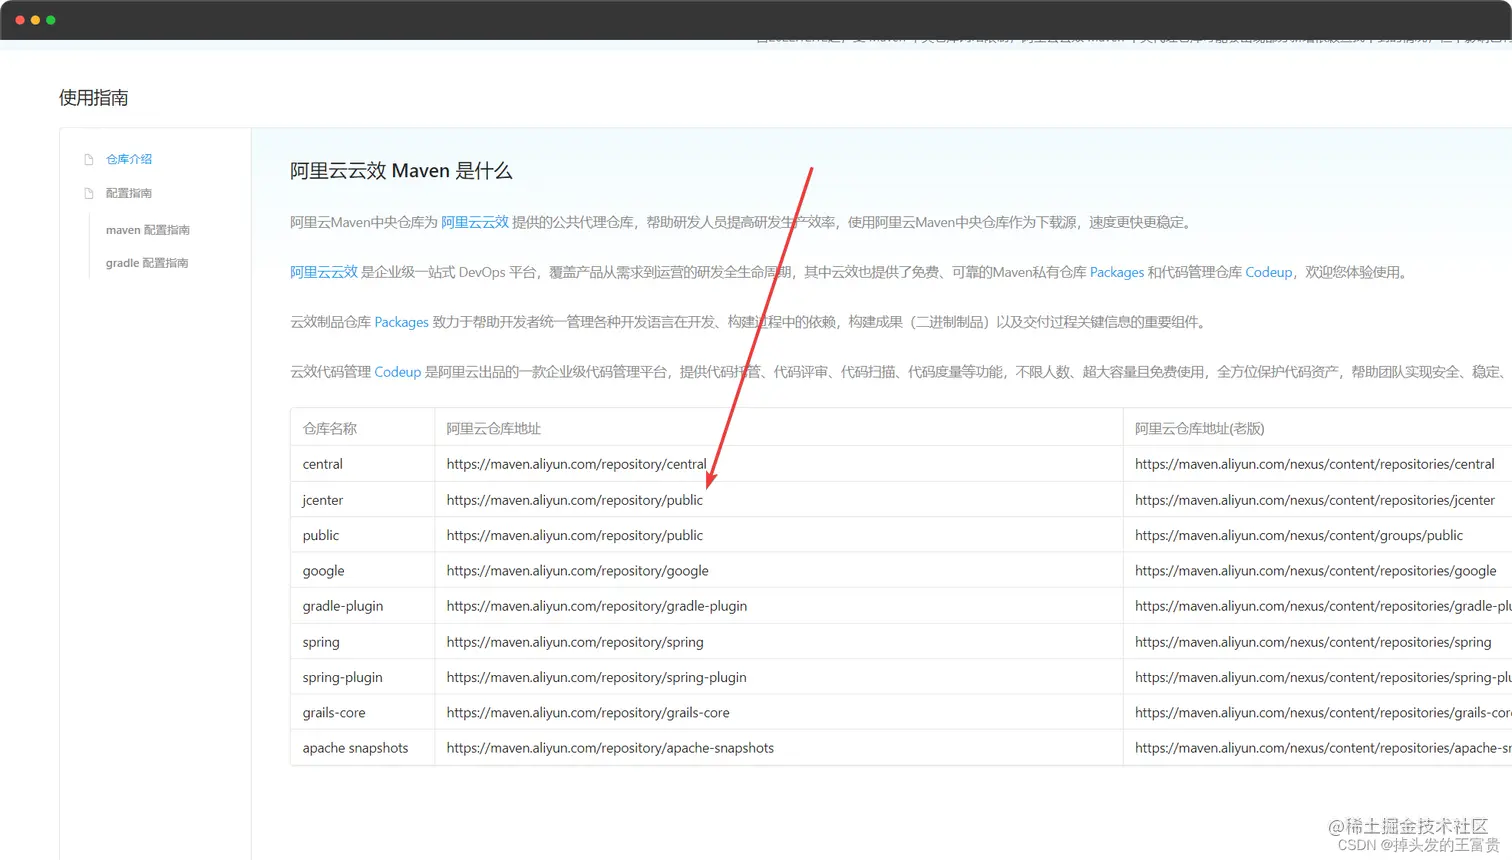This screenshot has height=860, width=1512.
Task: Follow Codeup link in second paragraph
Action: pyautogui.click(x=1269, y=272)
